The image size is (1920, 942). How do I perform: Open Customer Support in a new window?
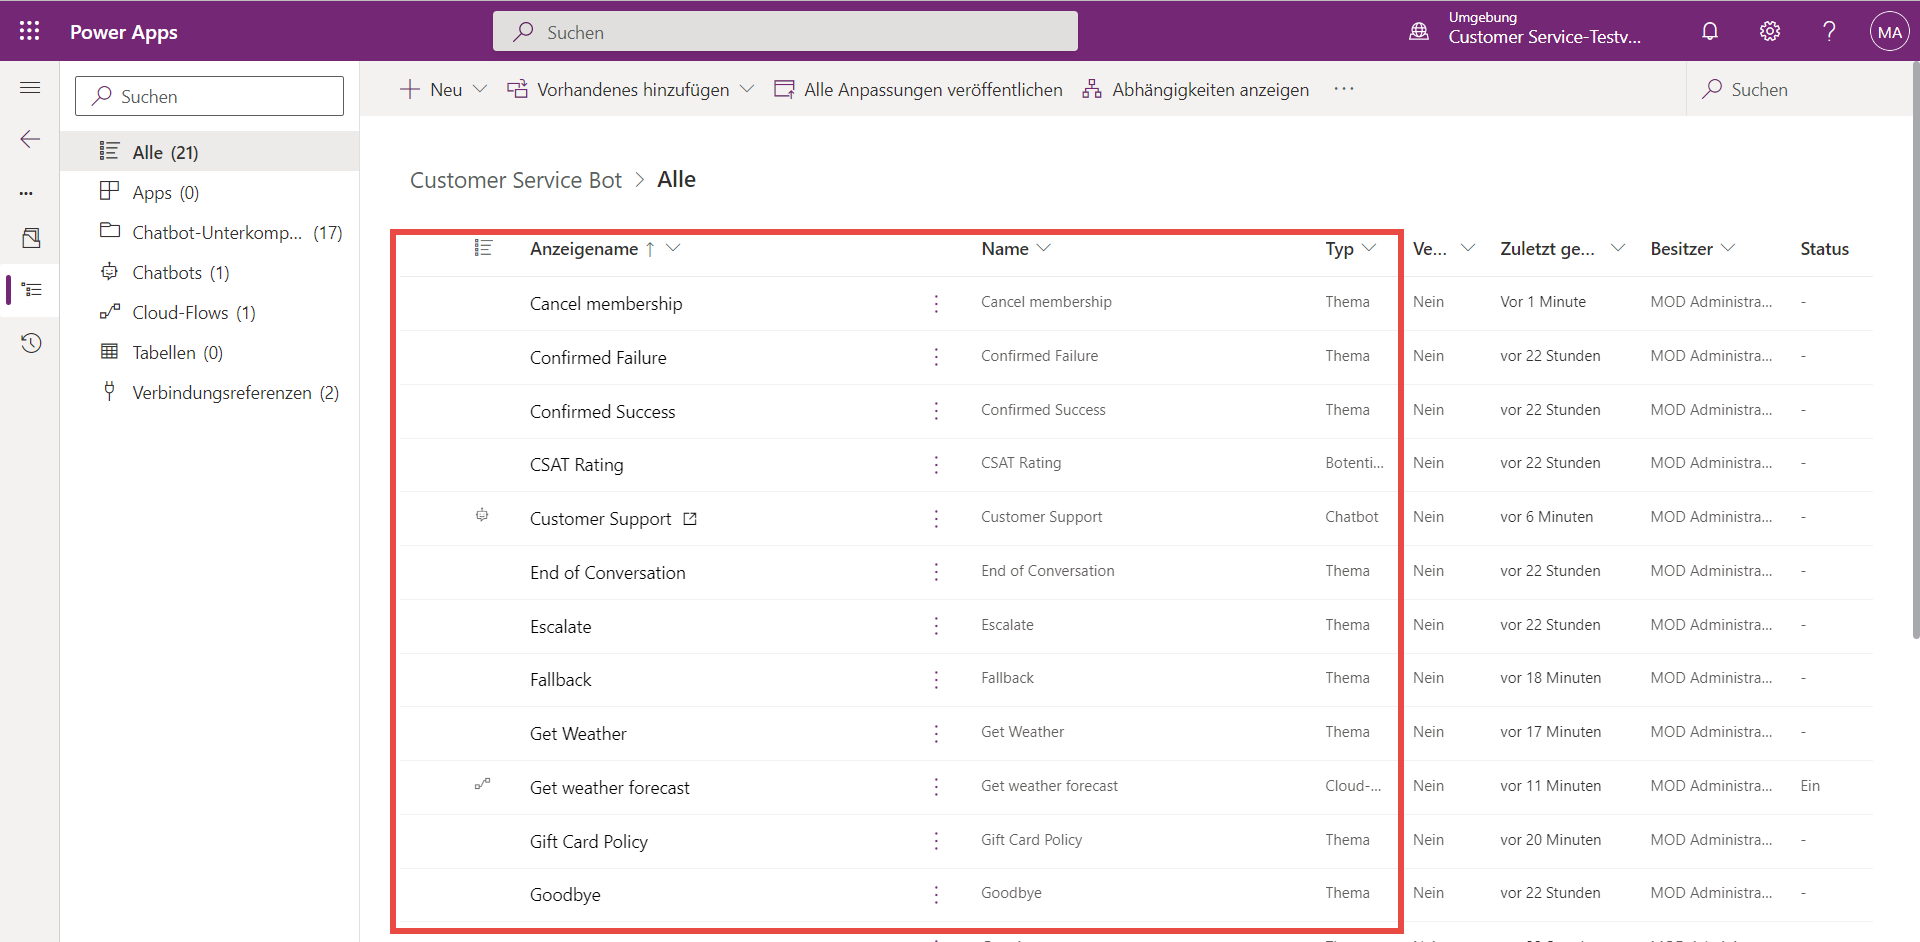pyautogui.click(x=689, y=519)
